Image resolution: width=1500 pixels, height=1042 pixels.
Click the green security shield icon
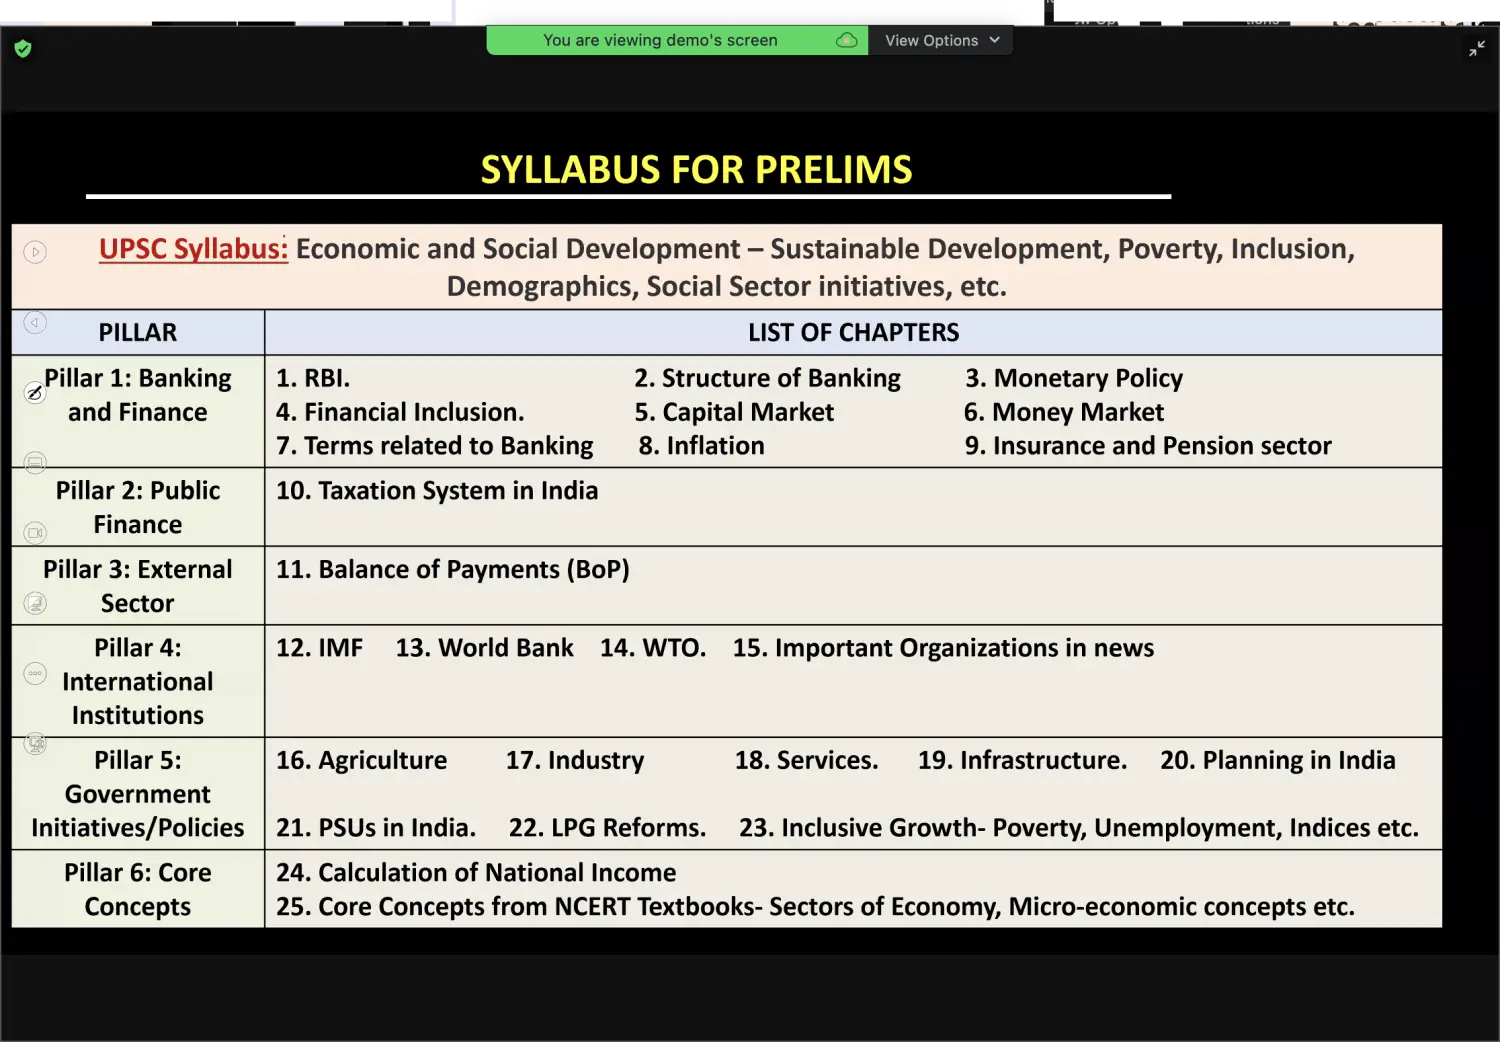tap(23, 48)
